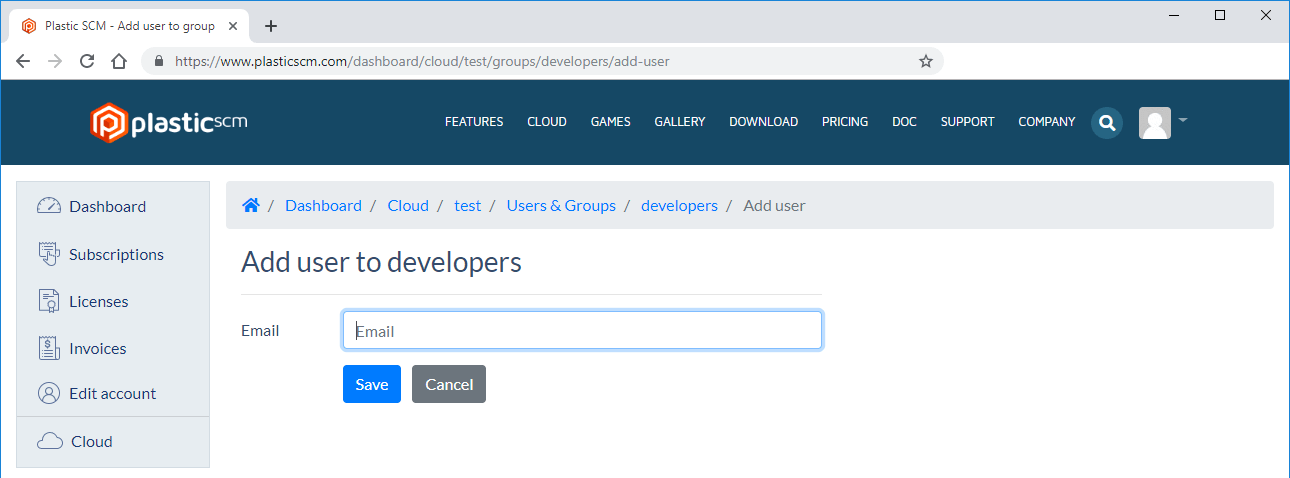
Task: Click the user avatar icon
Action: (1155, 123)
